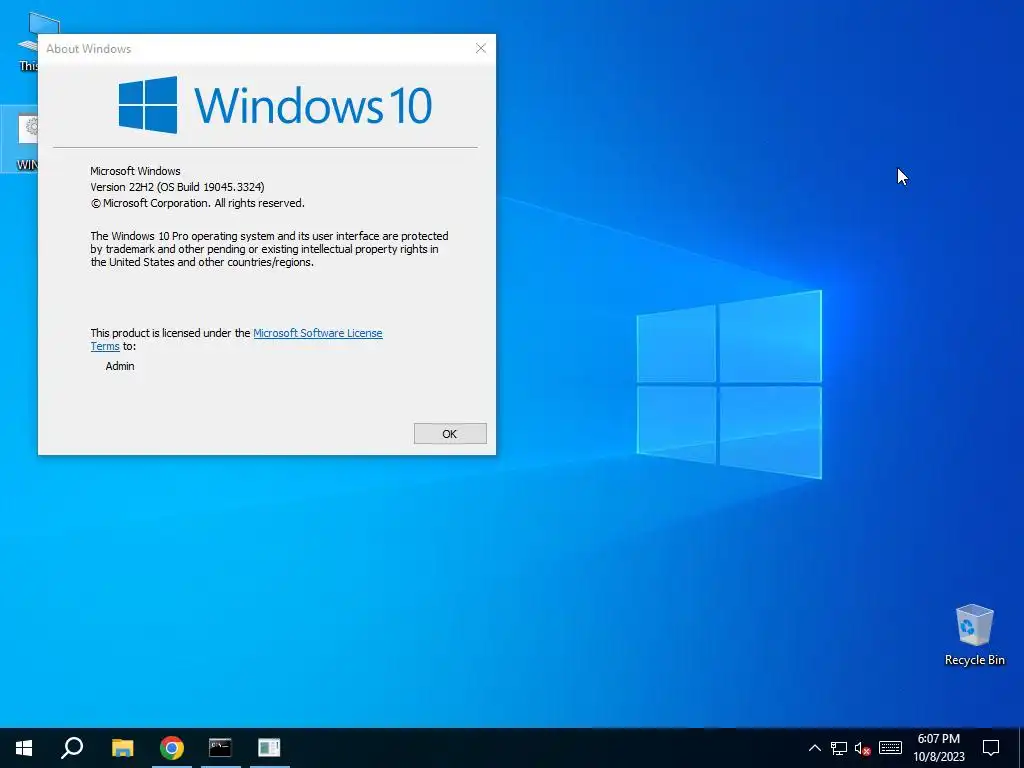Open the clock showing 6:07 PM
Screen dimensions: 1024x768
pyautogui.click(x=938, y=748)
